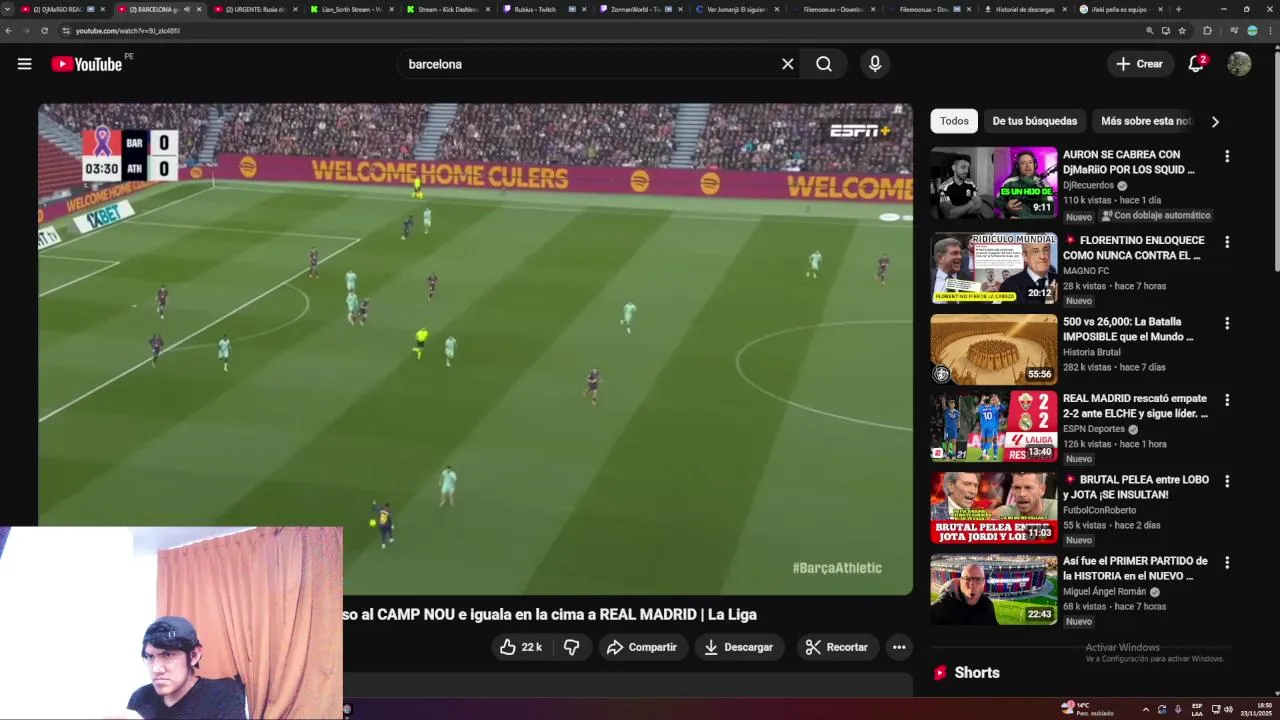This screenshot has height=720, width=1280.
Task: Start voice search with the microphone
Action: (x=875, y=64)
